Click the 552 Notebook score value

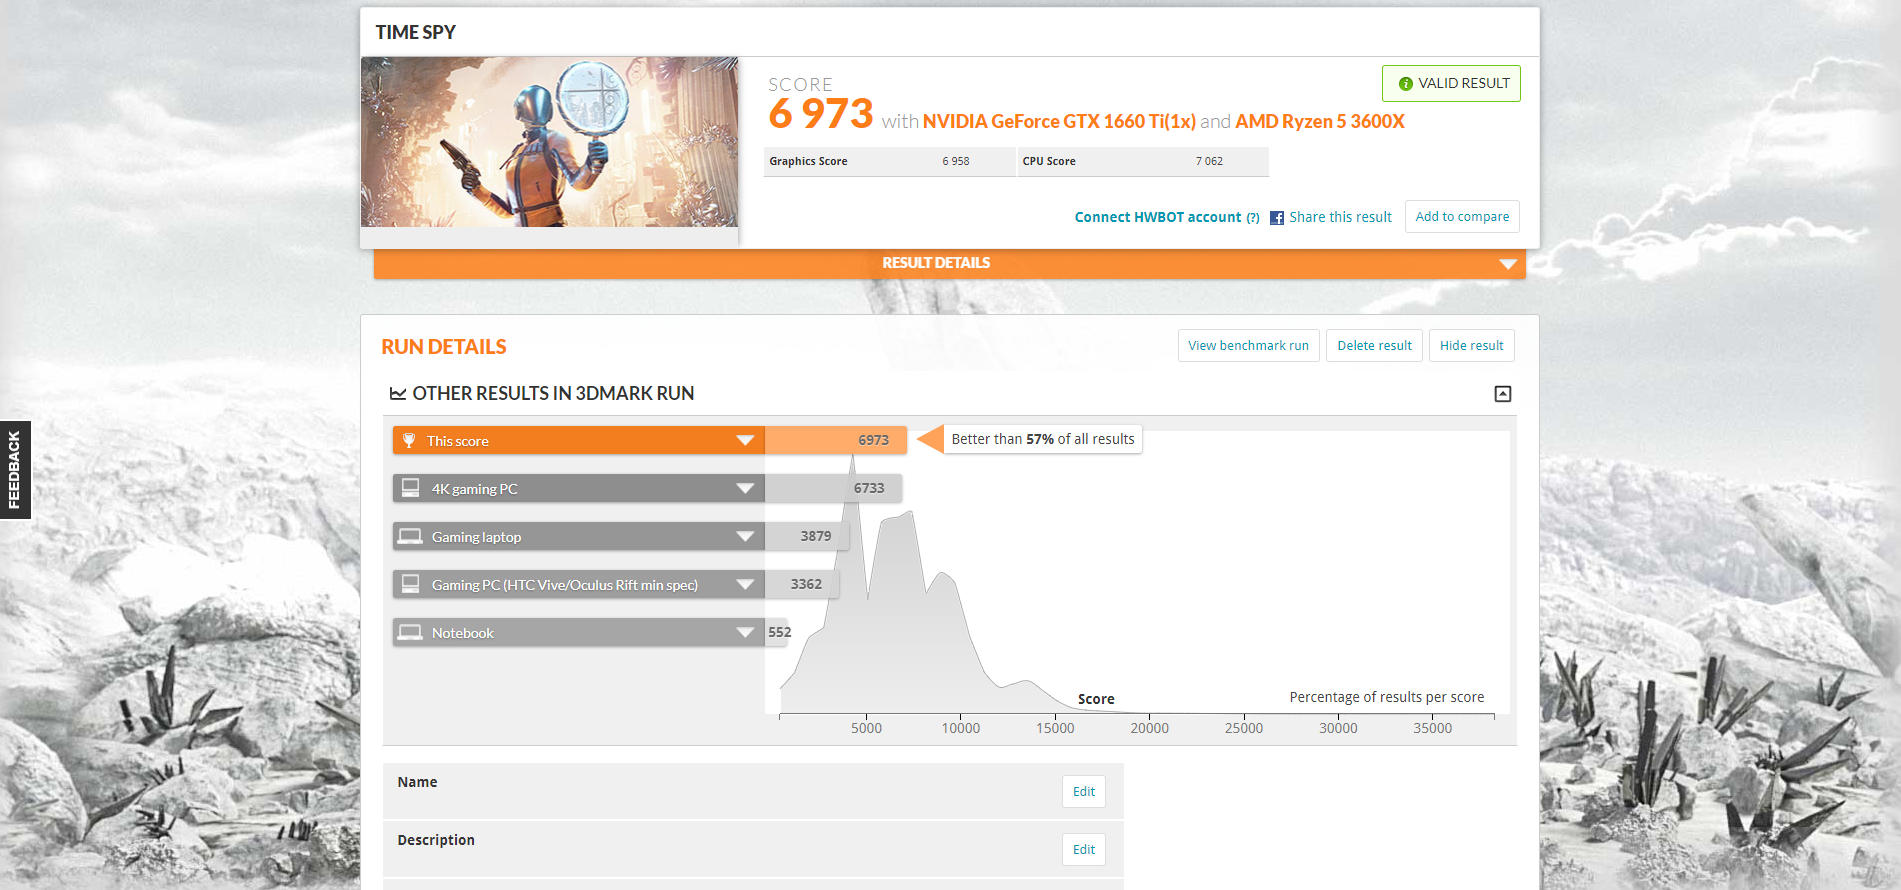[x=779, y=632]
